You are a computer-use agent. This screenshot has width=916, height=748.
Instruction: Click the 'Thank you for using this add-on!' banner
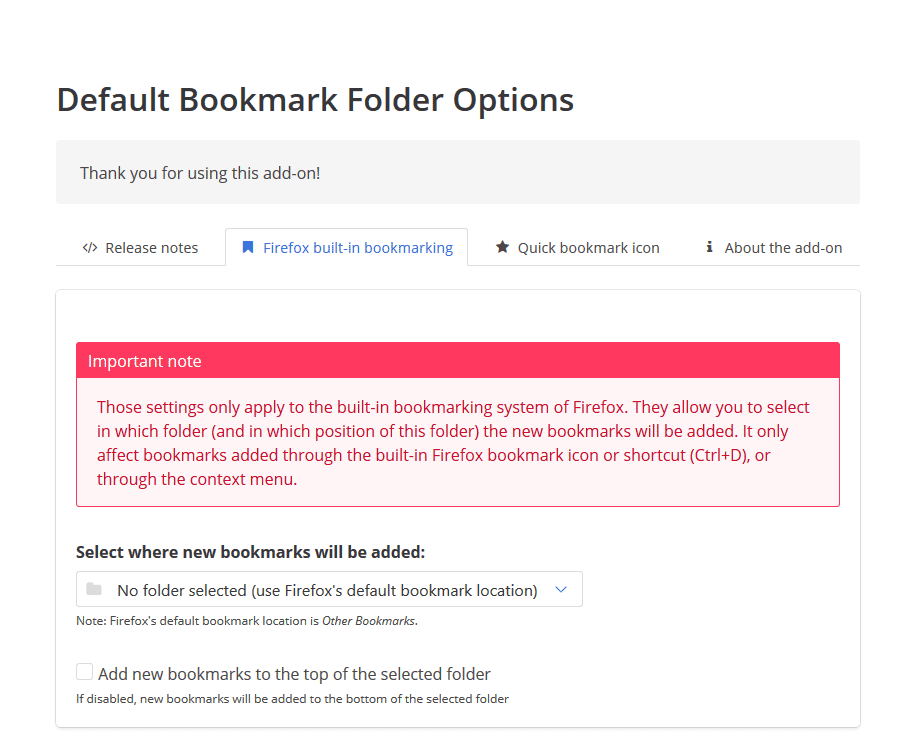tap(458, 172)
